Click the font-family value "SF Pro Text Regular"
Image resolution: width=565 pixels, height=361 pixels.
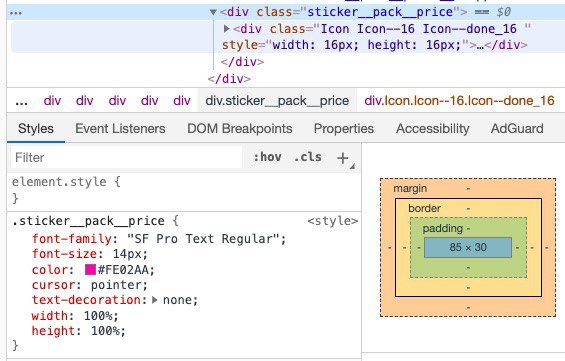point(203,239)
